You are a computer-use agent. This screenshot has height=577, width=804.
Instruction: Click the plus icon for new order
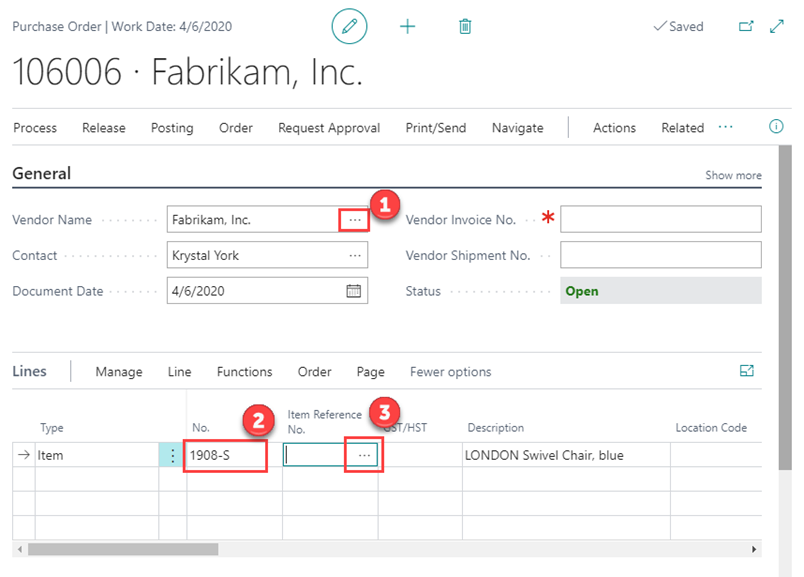(408, 26)
